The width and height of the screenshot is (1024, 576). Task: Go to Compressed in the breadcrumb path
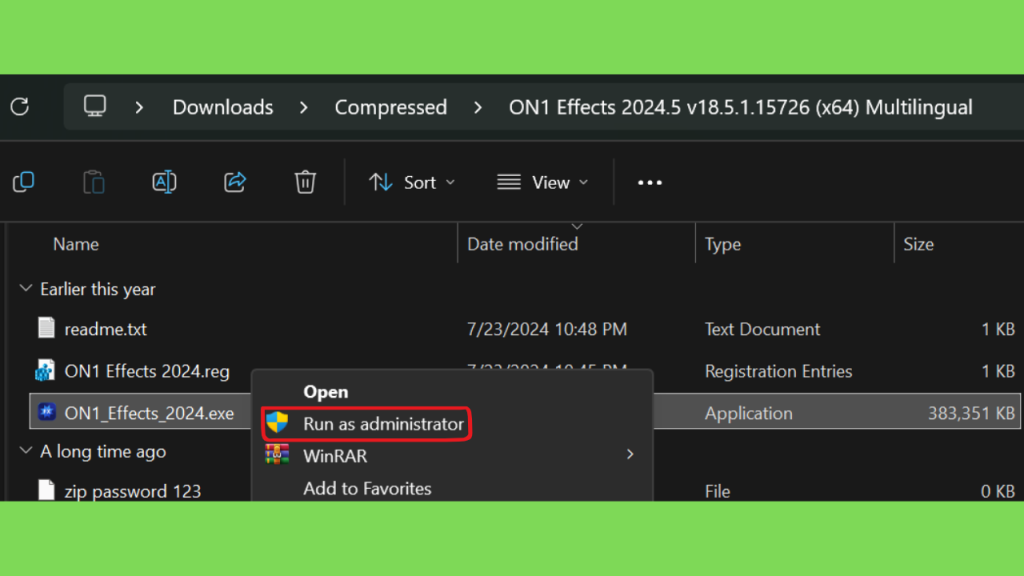pos(391,107)
